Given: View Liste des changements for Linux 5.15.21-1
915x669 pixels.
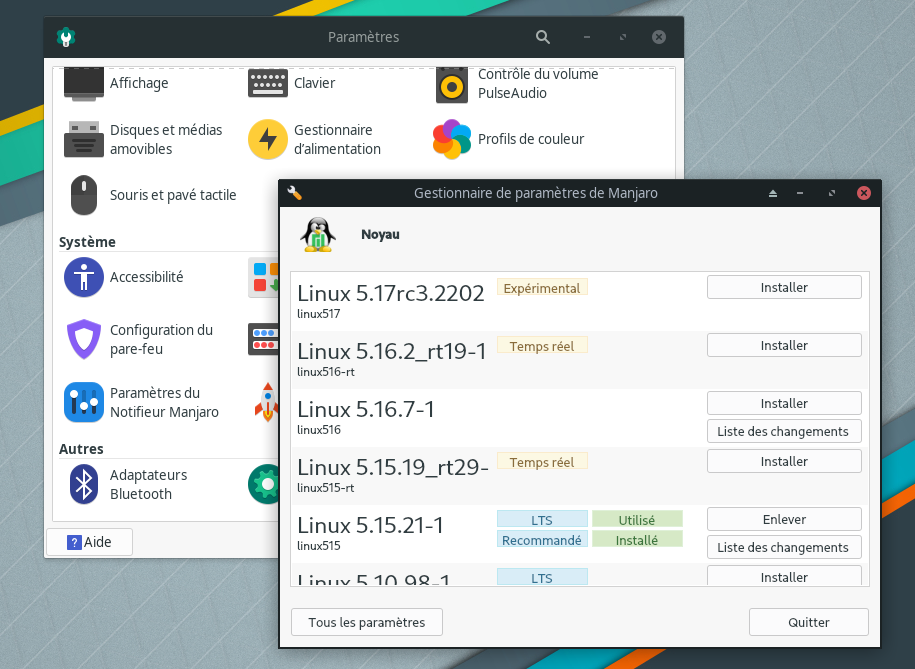Looking at the screenshot, I should pyautogui.click(x=784, y=547).
